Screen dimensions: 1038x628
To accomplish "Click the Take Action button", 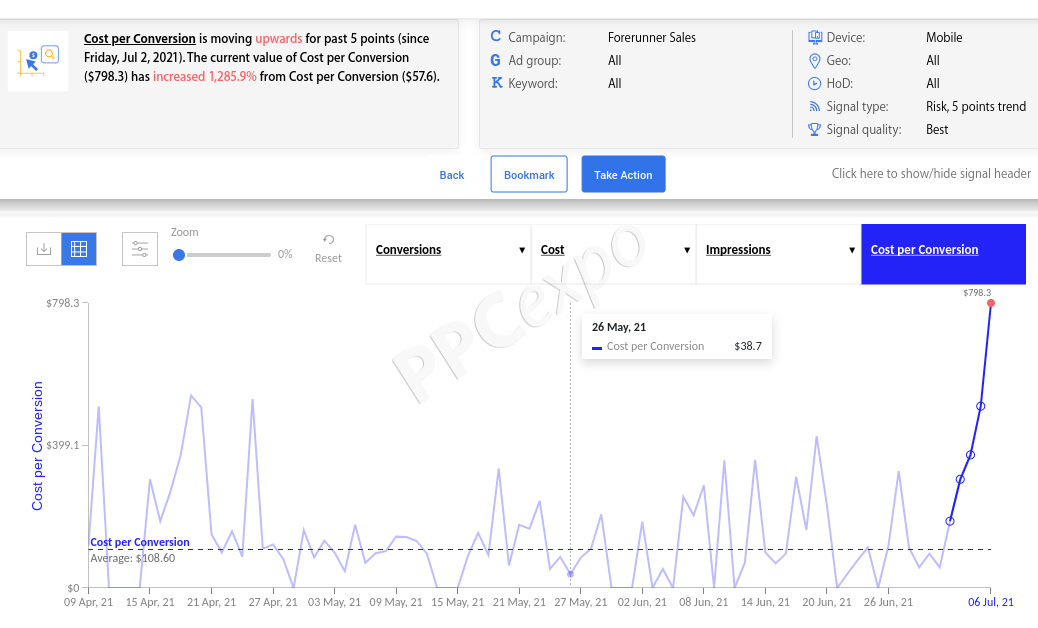I will click(x=623, y=175).
